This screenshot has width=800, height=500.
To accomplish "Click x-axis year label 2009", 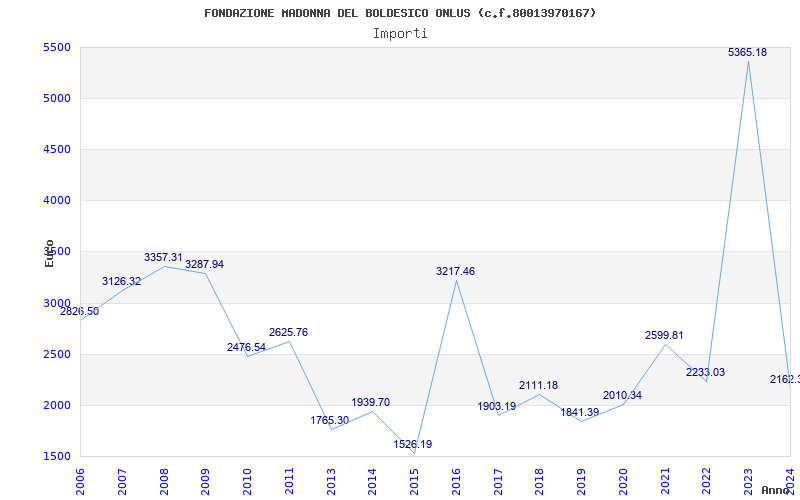I will coord(206,481).
